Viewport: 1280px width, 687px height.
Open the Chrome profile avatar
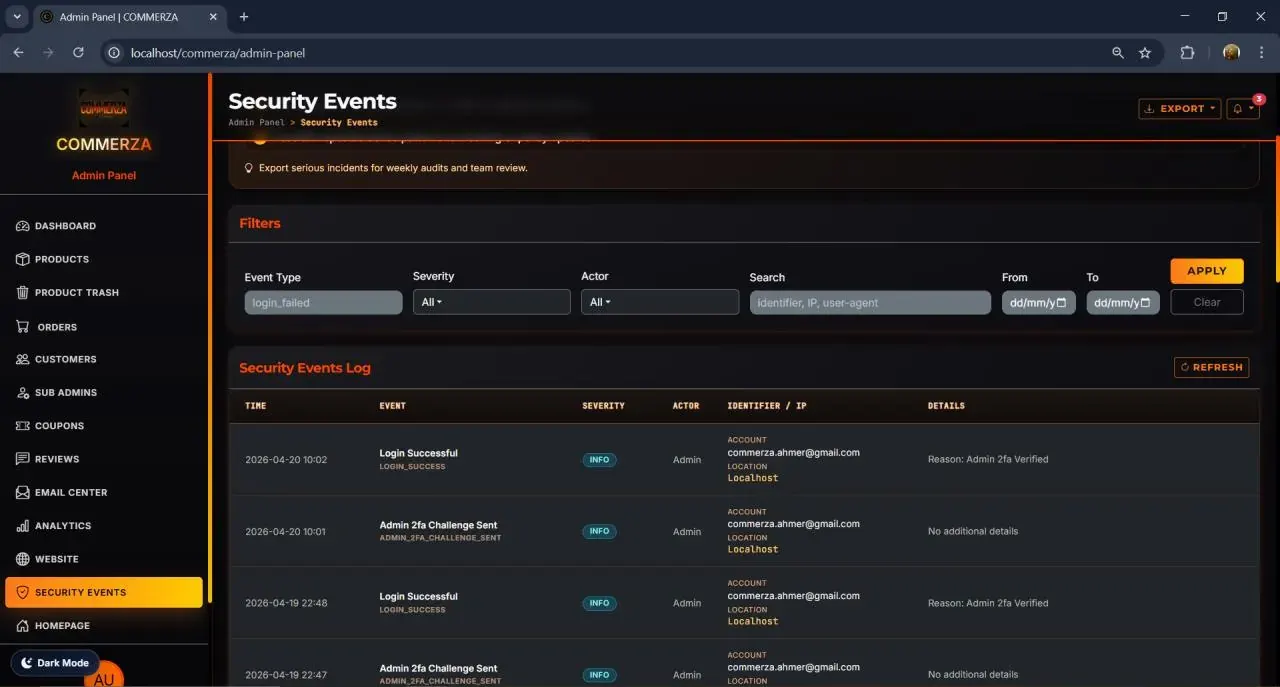[1231, 53]
